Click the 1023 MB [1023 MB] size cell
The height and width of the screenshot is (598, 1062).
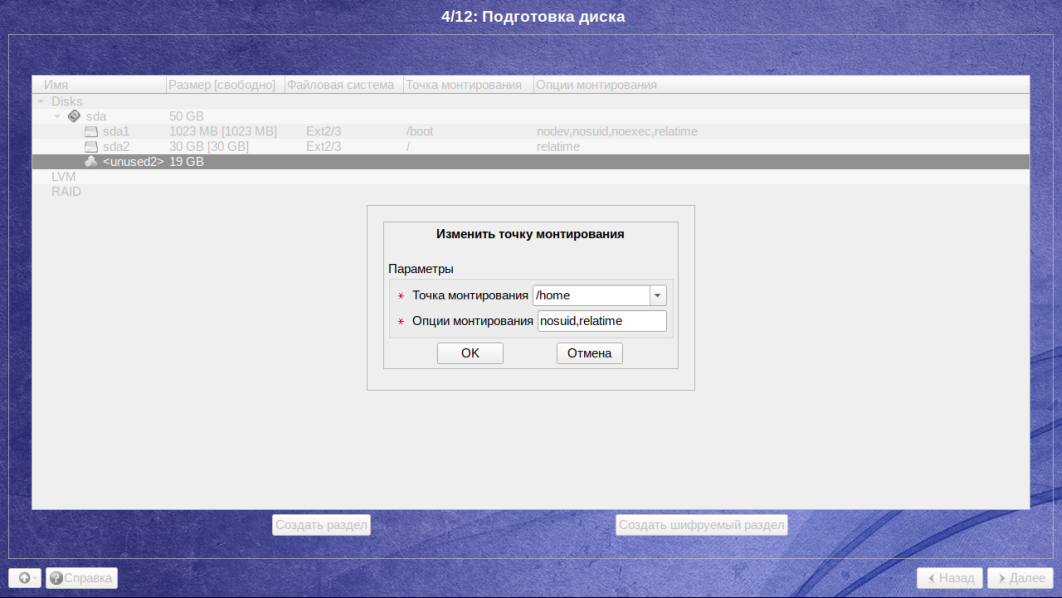pos(224,131)
